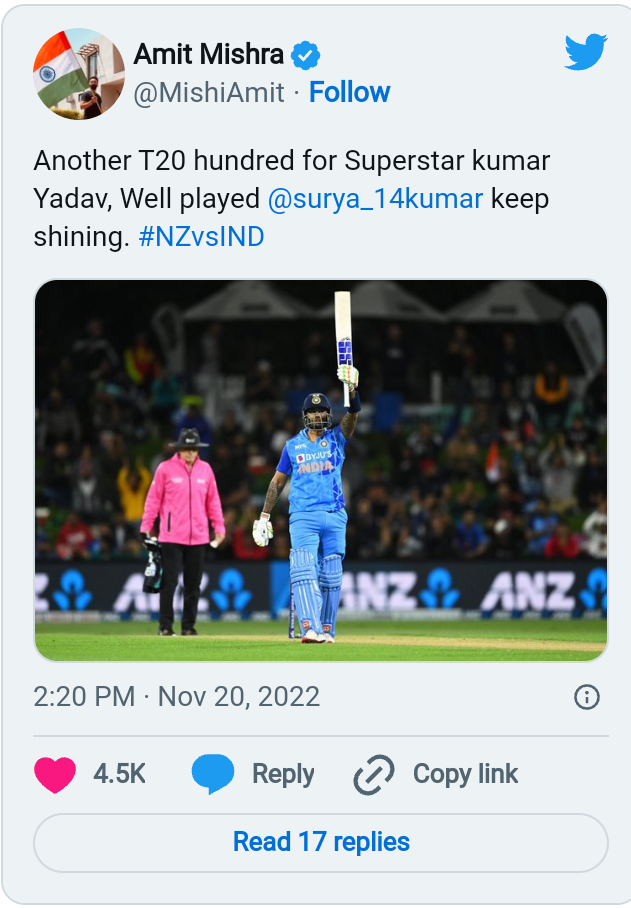
Task: Open the tweet info circle icon
Action: coord(587,697)
